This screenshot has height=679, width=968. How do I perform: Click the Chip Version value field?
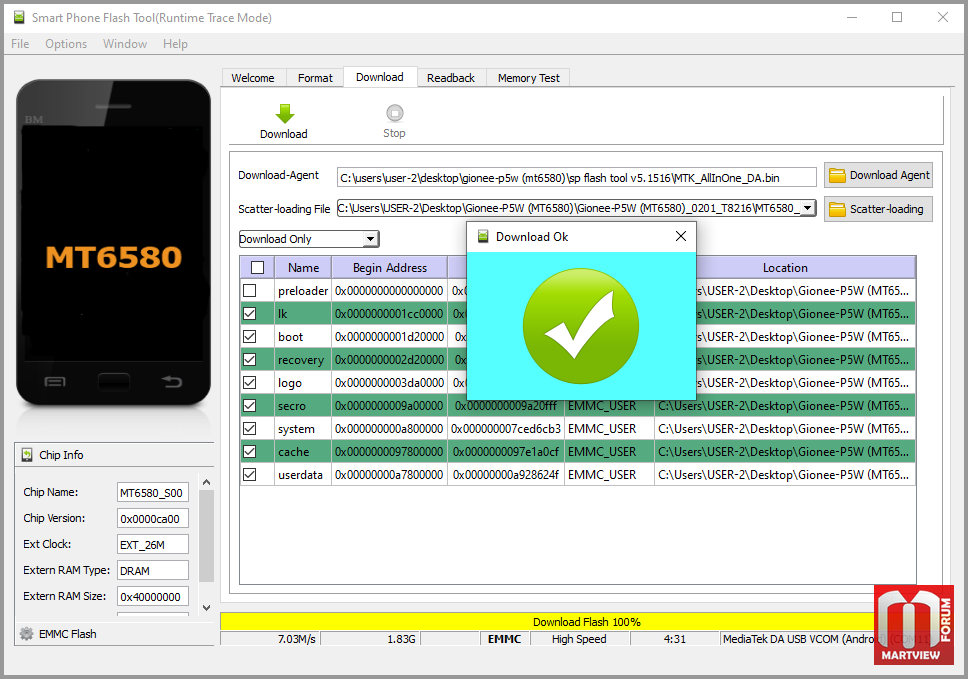pyautogui.click(x=152, y=519)
